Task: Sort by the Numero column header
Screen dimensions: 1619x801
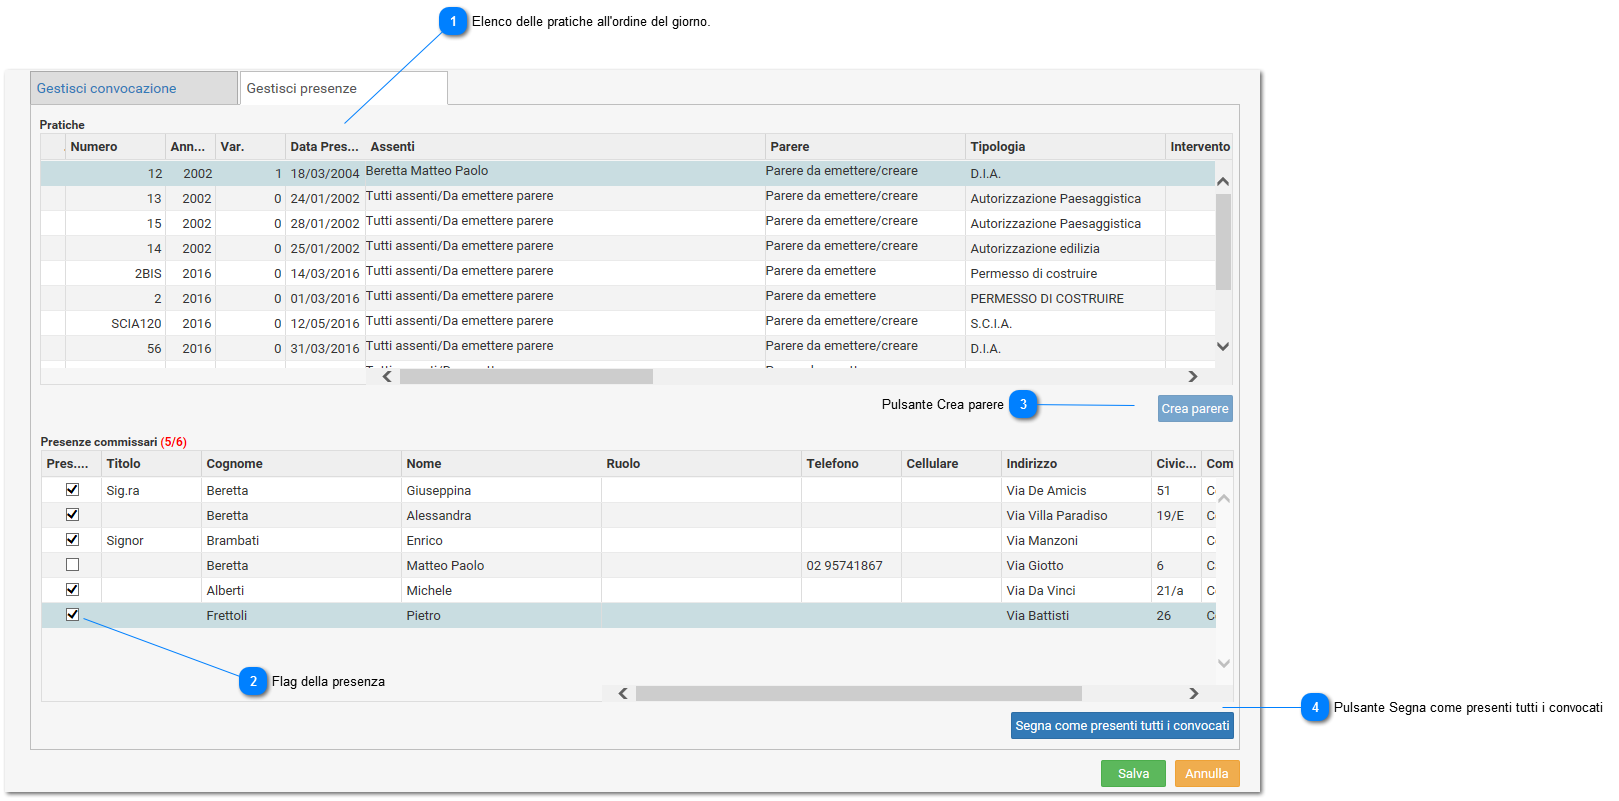Action: pos(115,146)
